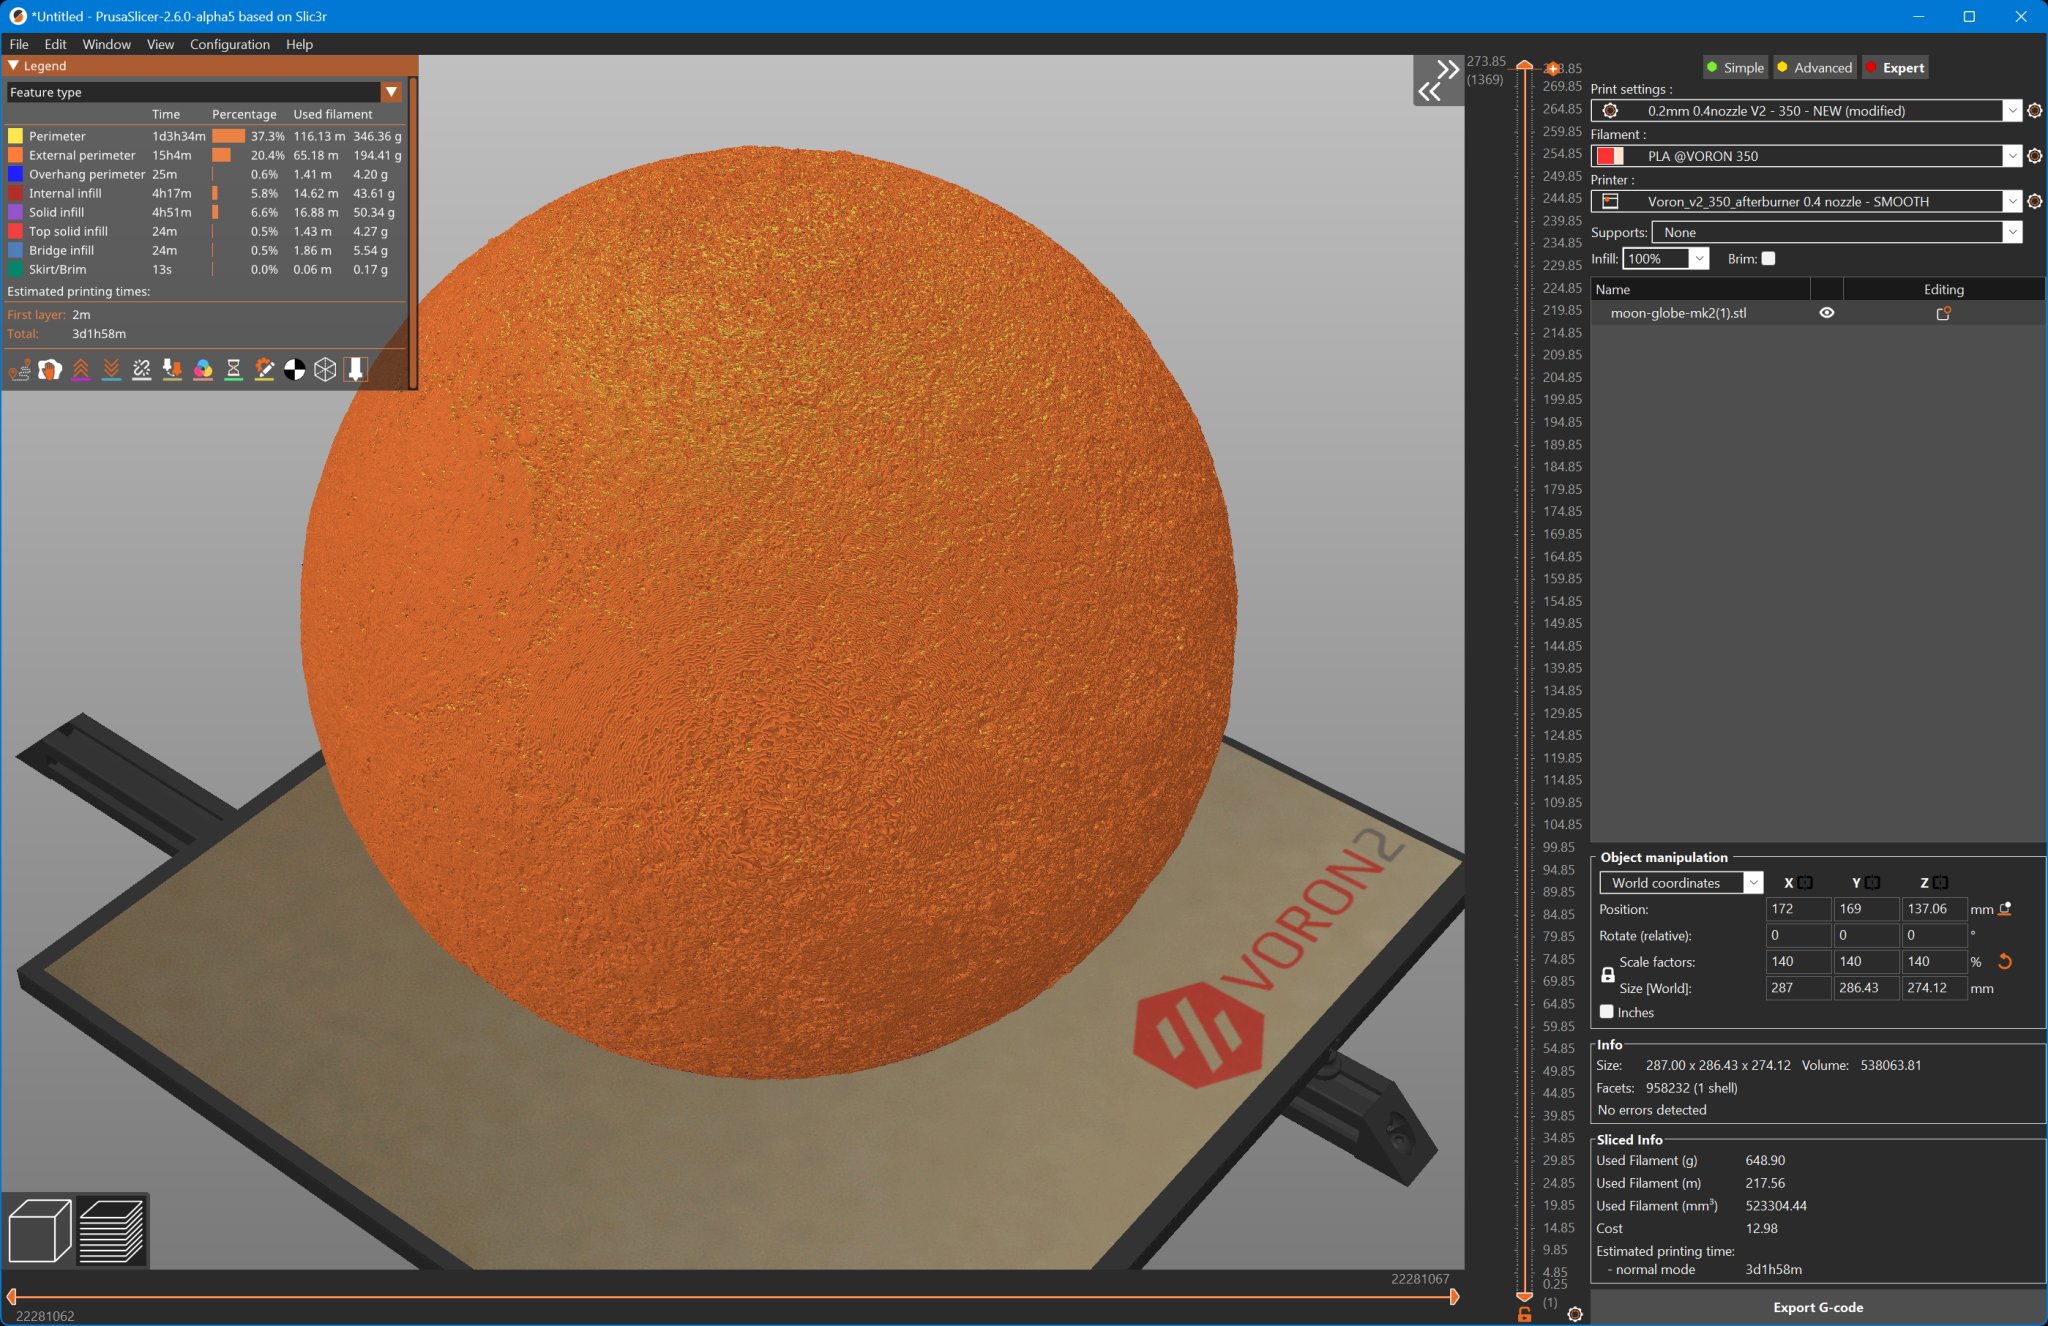Click Export G-code button
Screen dimensions: 2048x1326
click(x=1817, y=1307)
